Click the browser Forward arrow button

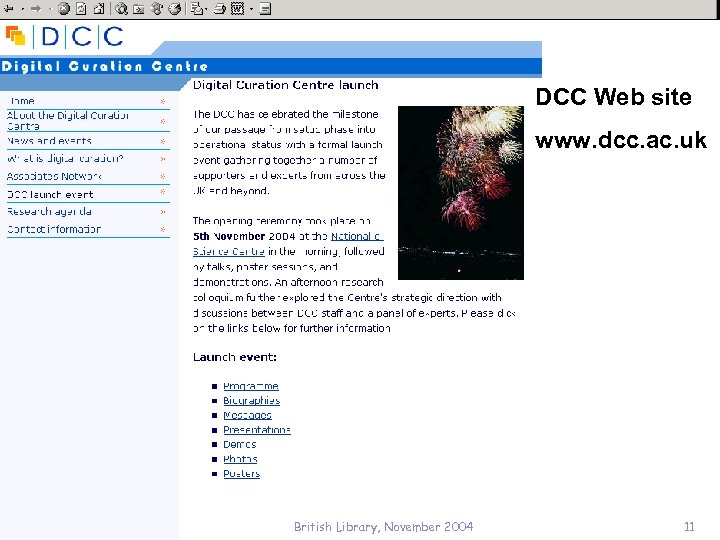(36, 8)
